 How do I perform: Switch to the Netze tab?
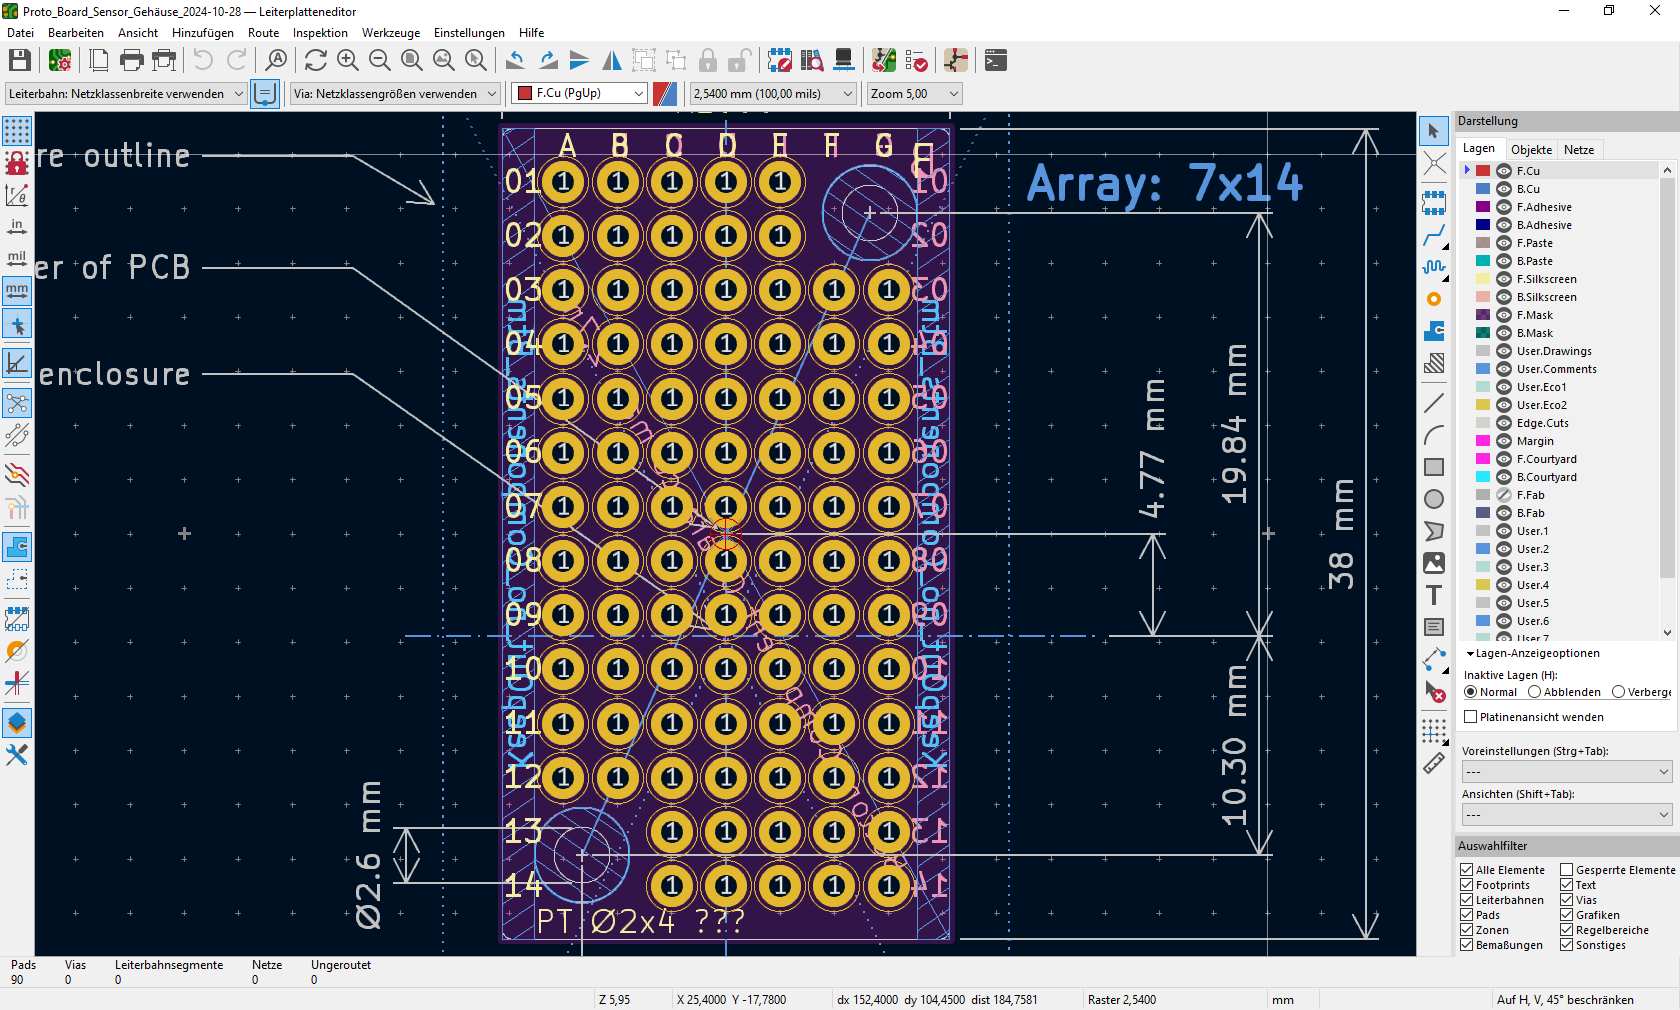click(x=1579, y=150)
